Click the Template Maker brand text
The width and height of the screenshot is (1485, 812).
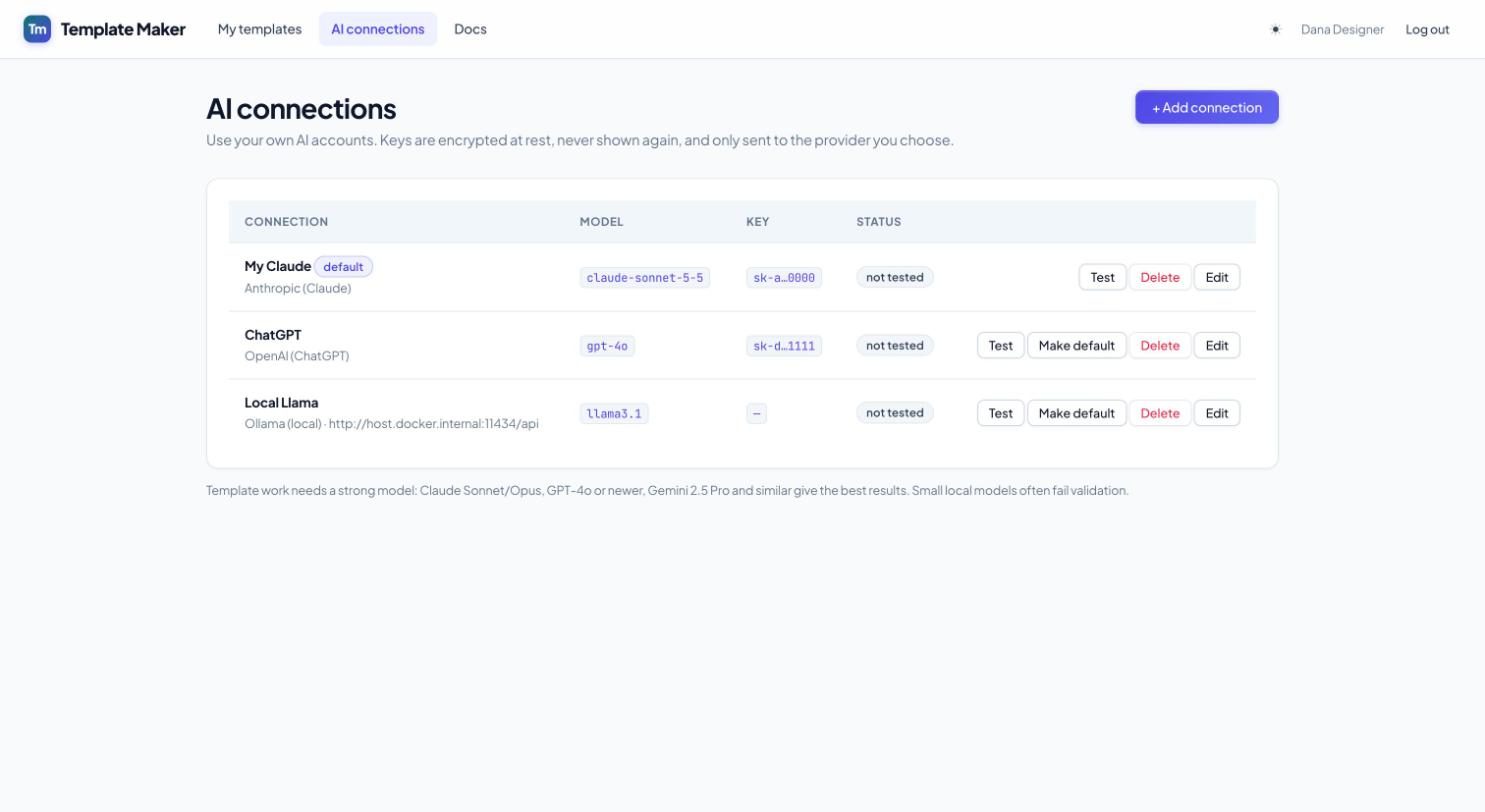pos(123,29)
